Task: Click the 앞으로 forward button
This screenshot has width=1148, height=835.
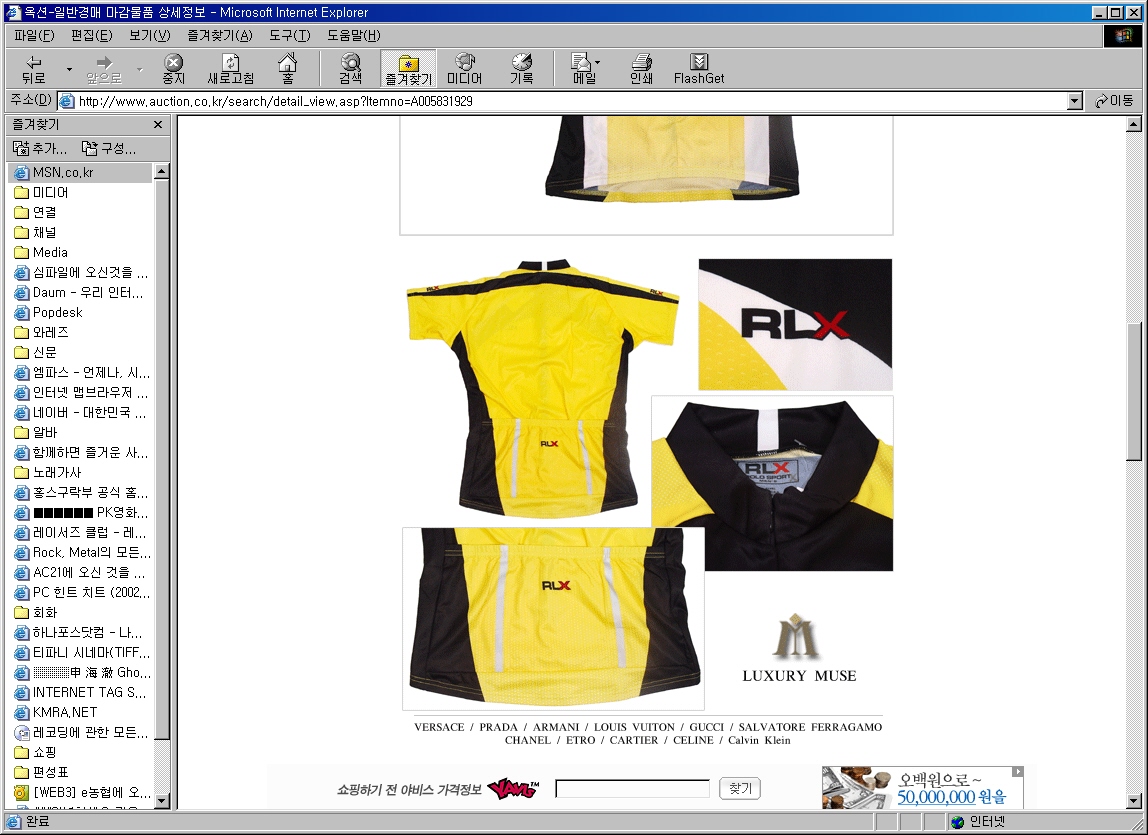Action: click(x=104, y=70)
